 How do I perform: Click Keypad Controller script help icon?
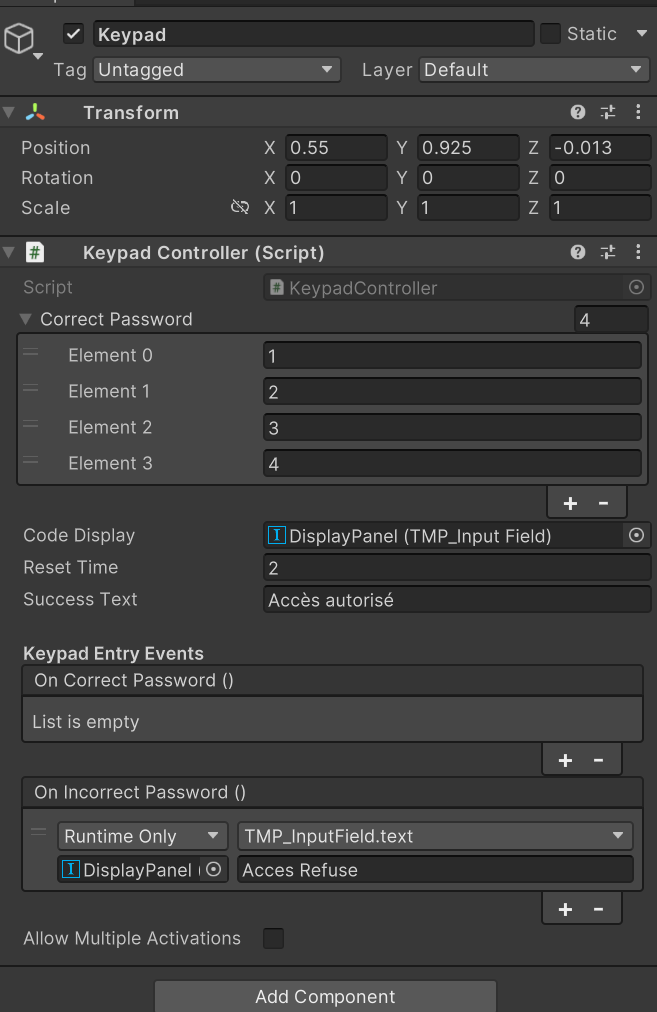578,253
